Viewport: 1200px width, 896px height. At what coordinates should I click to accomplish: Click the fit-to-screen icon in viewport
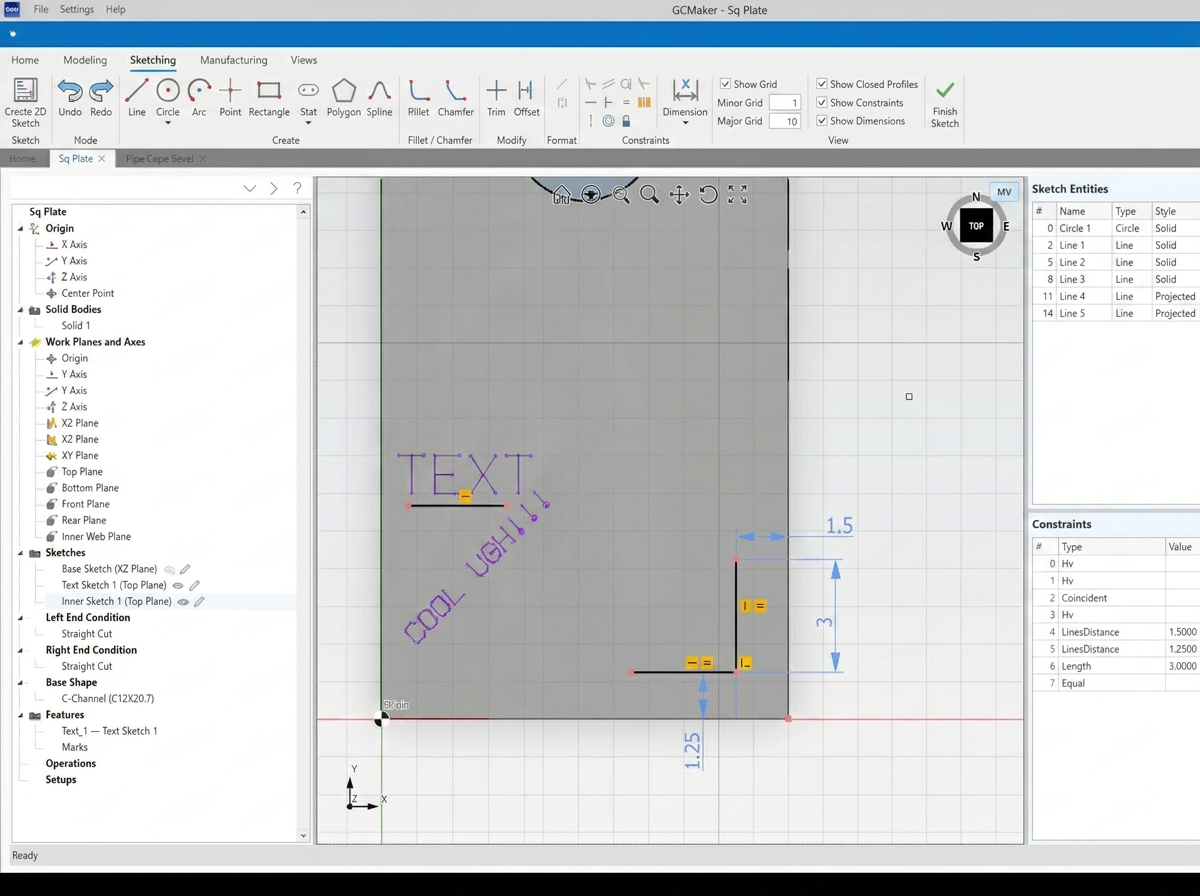pos(737,195)
